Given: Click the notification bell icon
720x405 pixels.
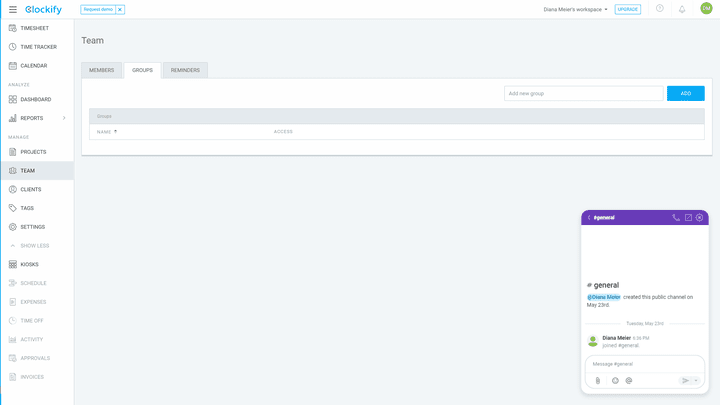Looking at the screenshot, I should click(682, 9).
